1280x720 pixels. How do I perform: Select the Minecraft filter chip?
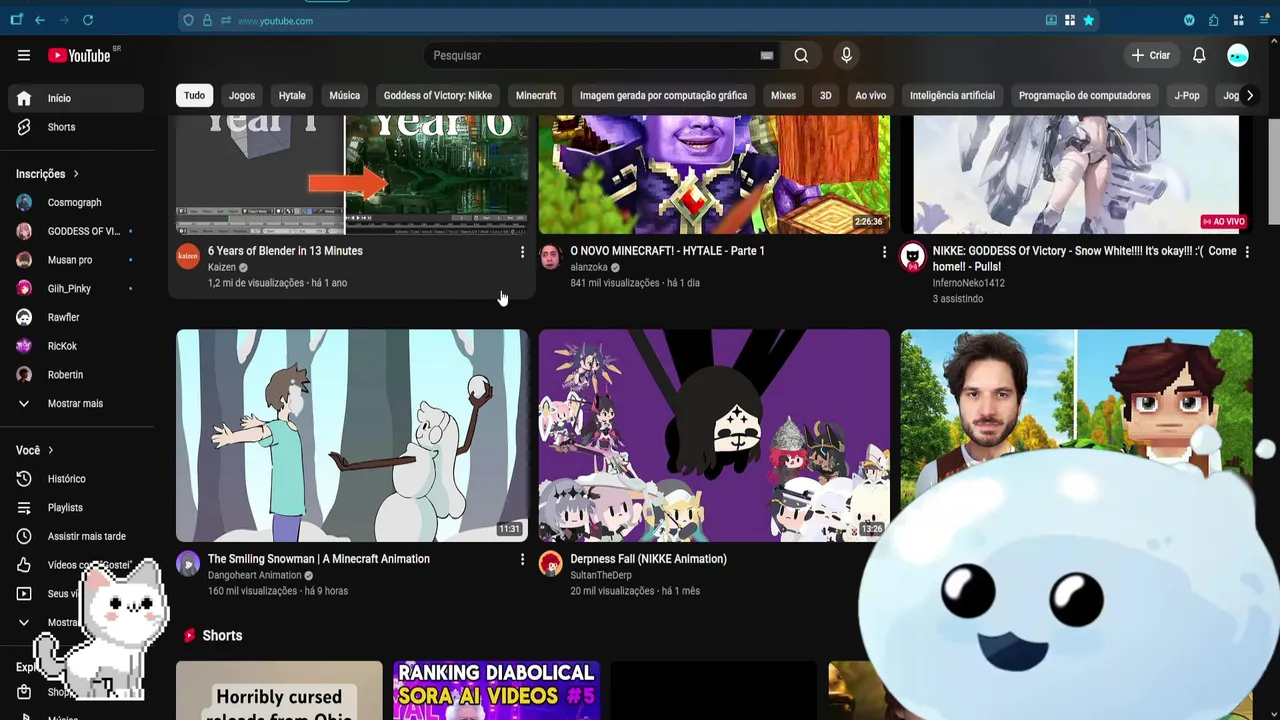tap(536, 95)
